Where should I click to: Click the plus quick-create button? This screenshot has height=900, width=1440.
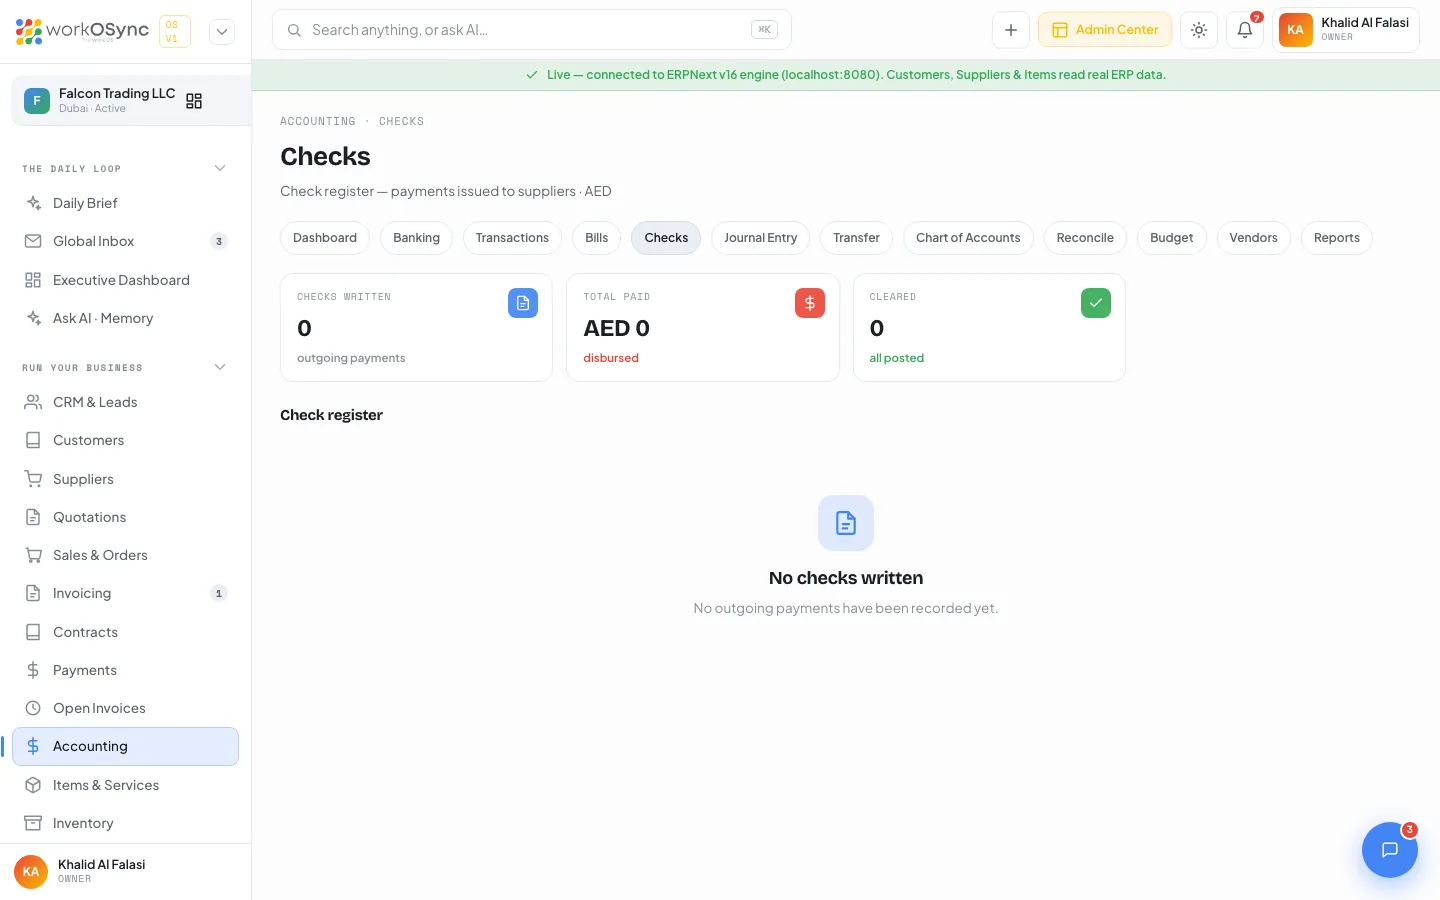tap(1011, 30)
